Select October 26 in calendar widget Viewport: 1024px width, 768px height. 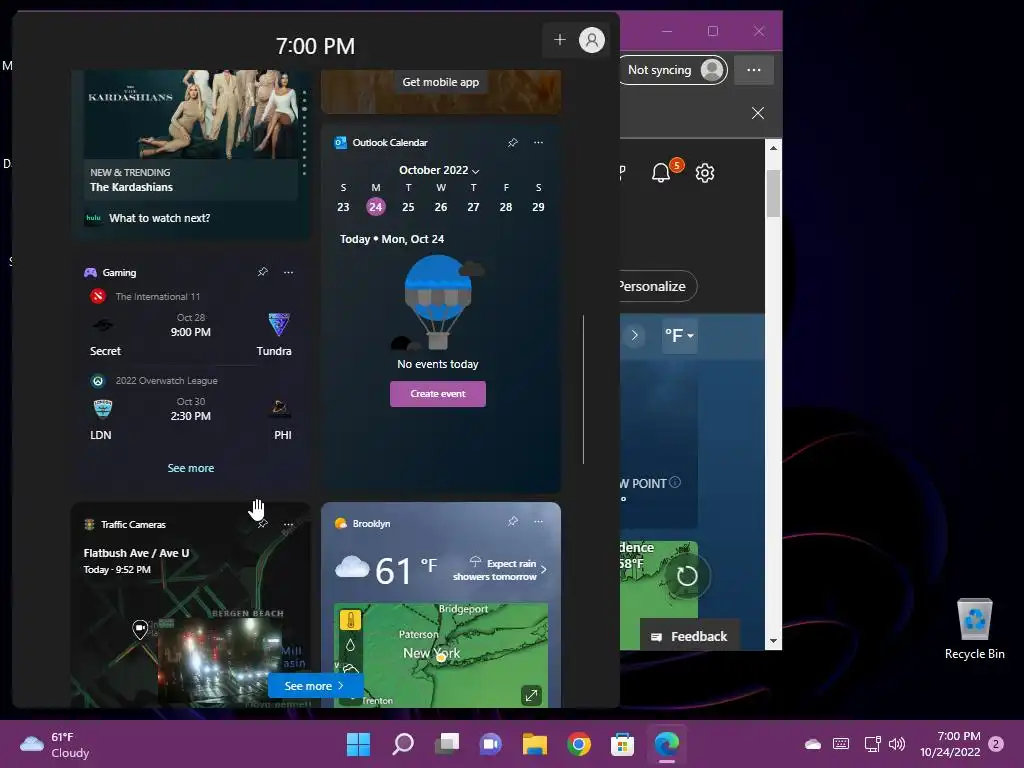[441, 207]
